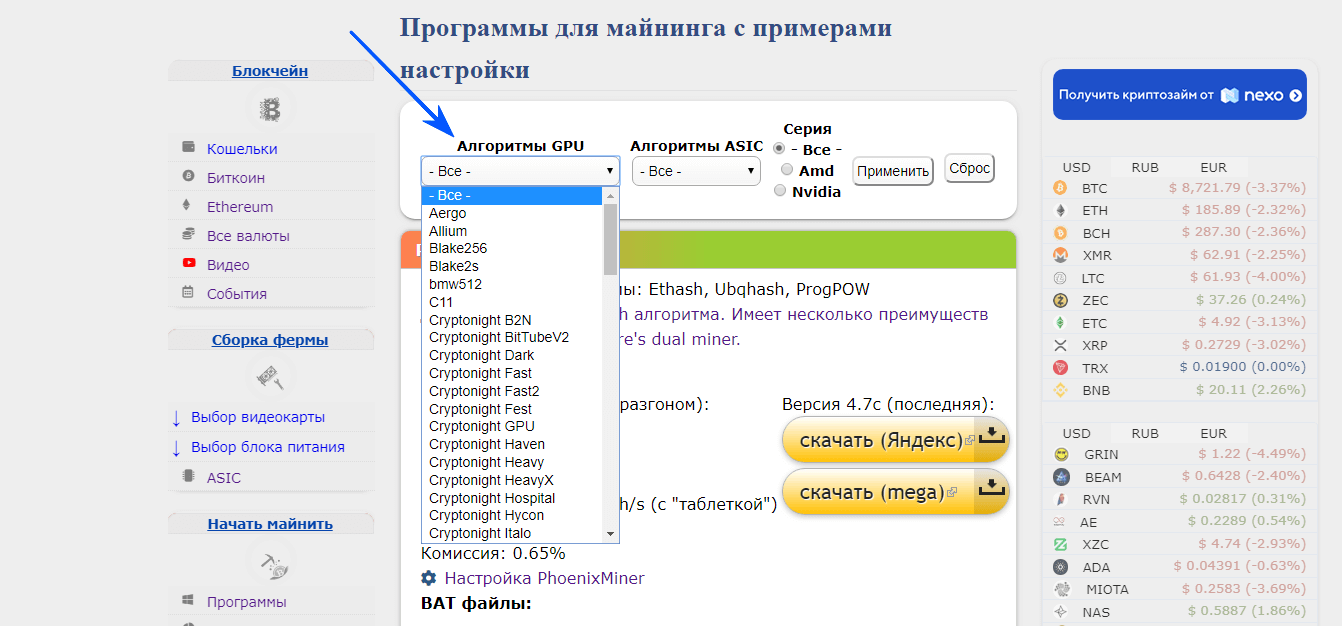Choose Blake256 in the algorithm list

click(x=513, y=248)
